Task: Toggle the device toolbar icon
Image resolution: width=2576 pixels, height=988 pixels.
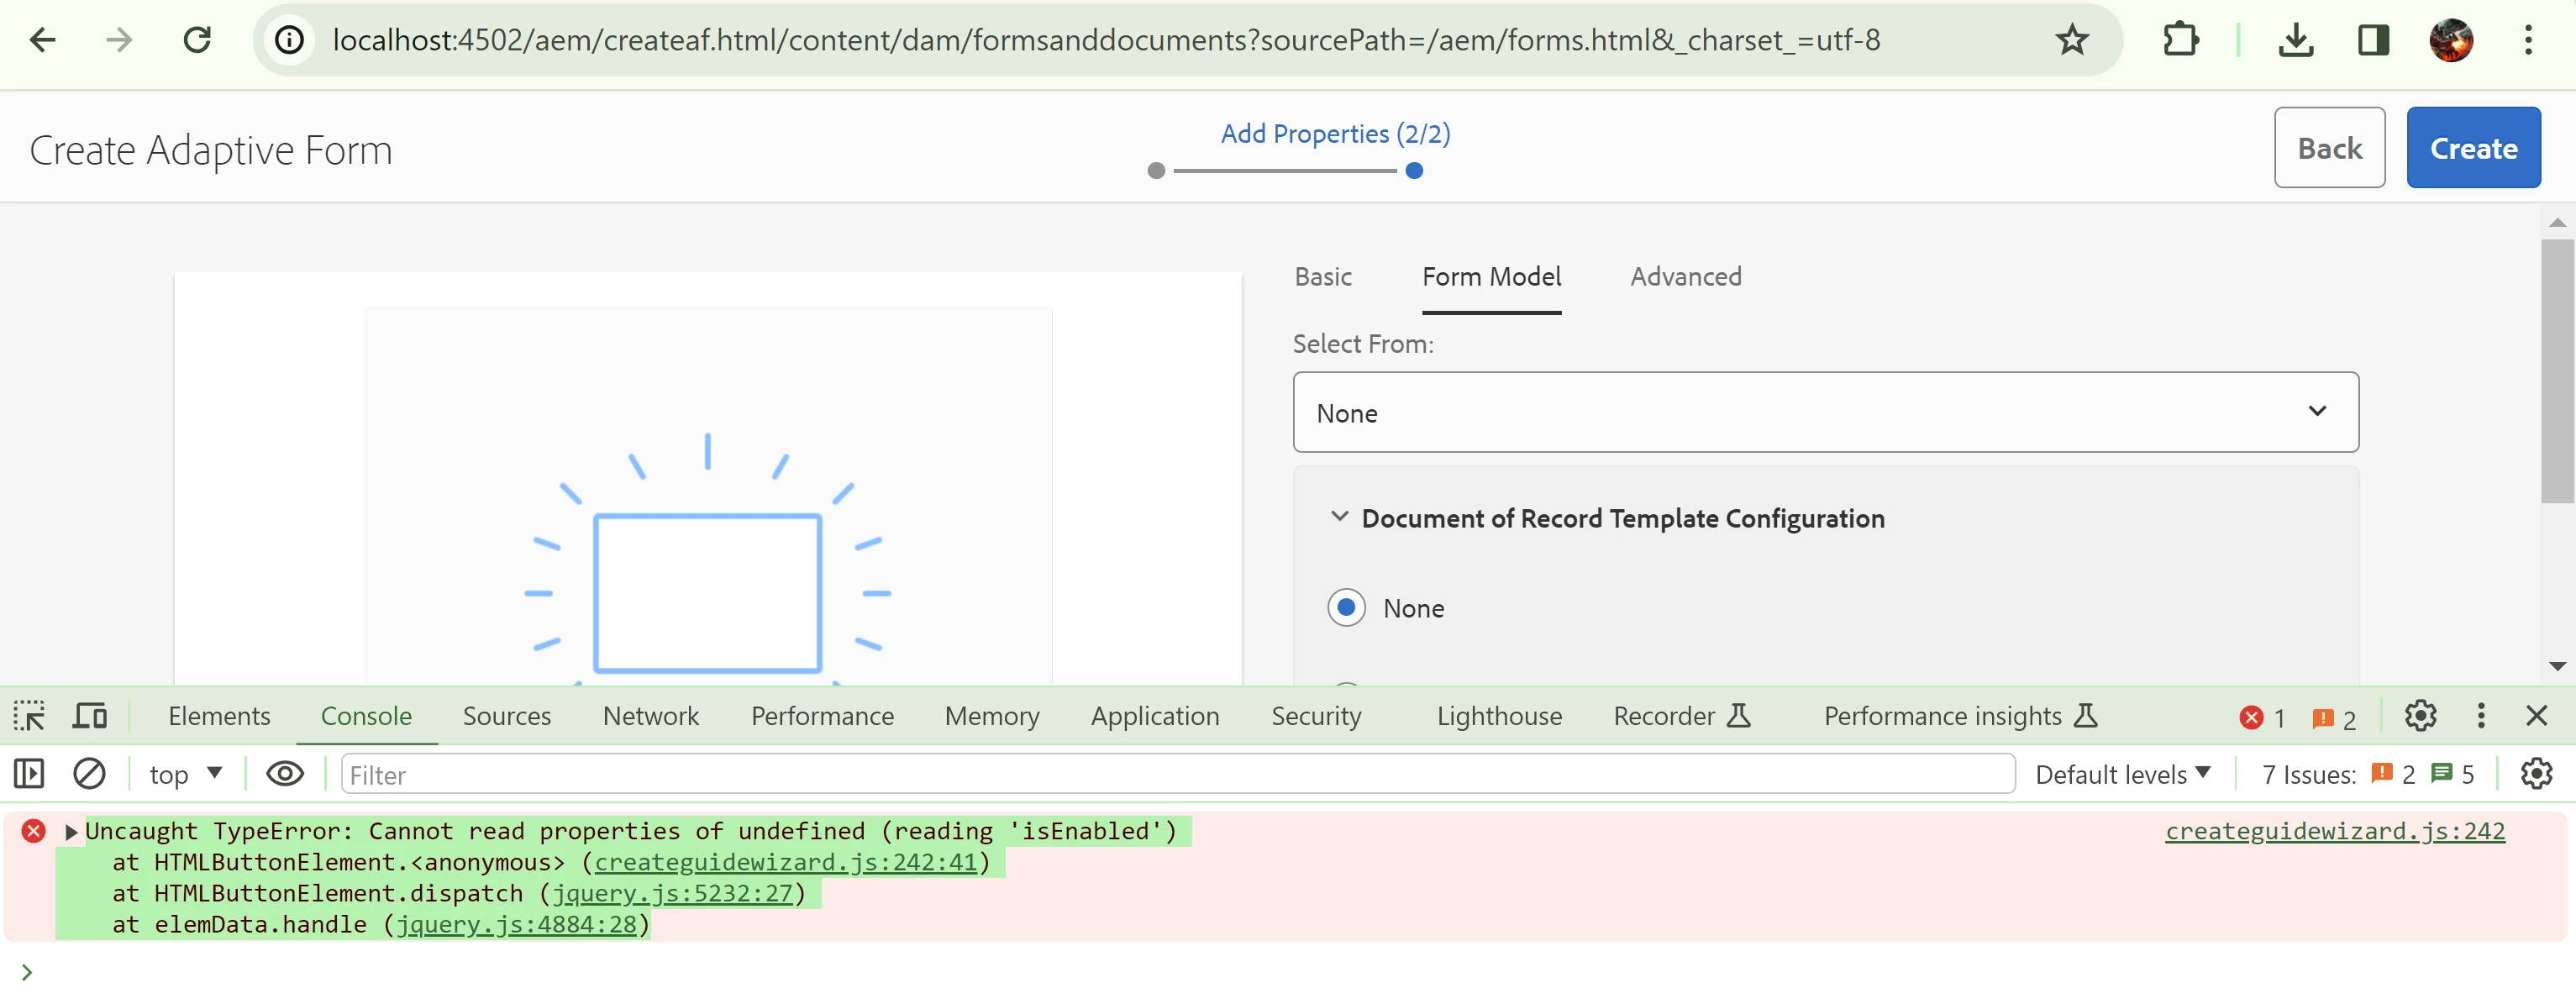Action: pyautogui.click(x=90, y=716)
